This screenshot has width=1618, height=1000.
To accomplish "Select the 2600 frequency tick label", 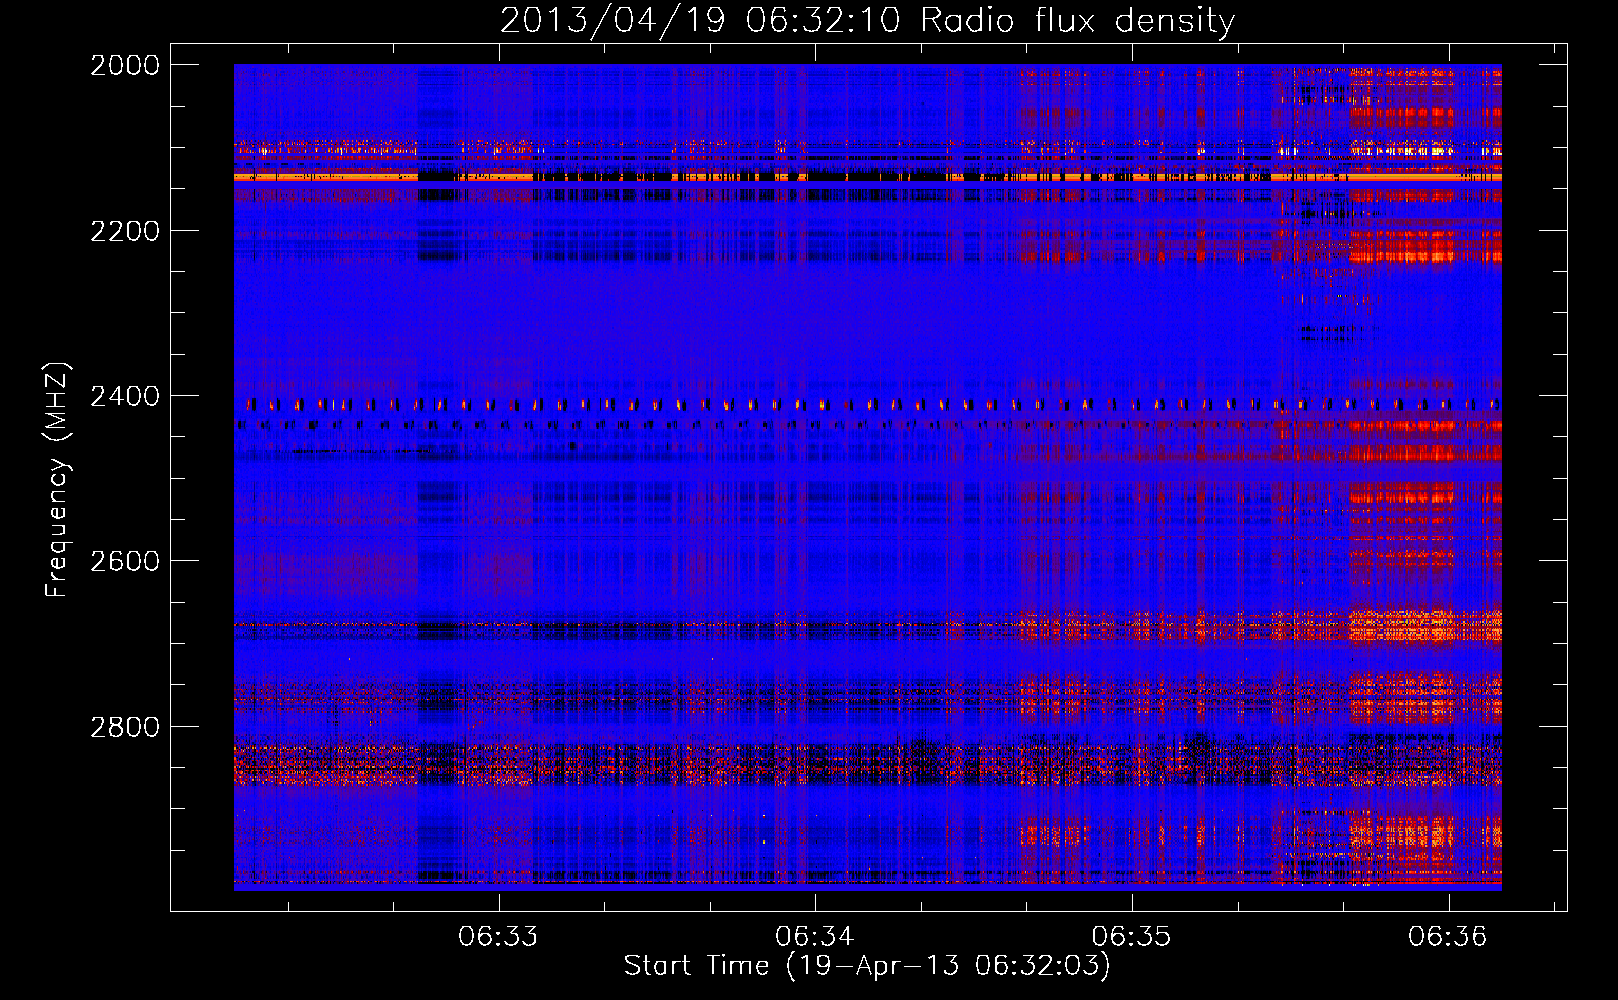I will pyautogui.click(x=124, y=561).
